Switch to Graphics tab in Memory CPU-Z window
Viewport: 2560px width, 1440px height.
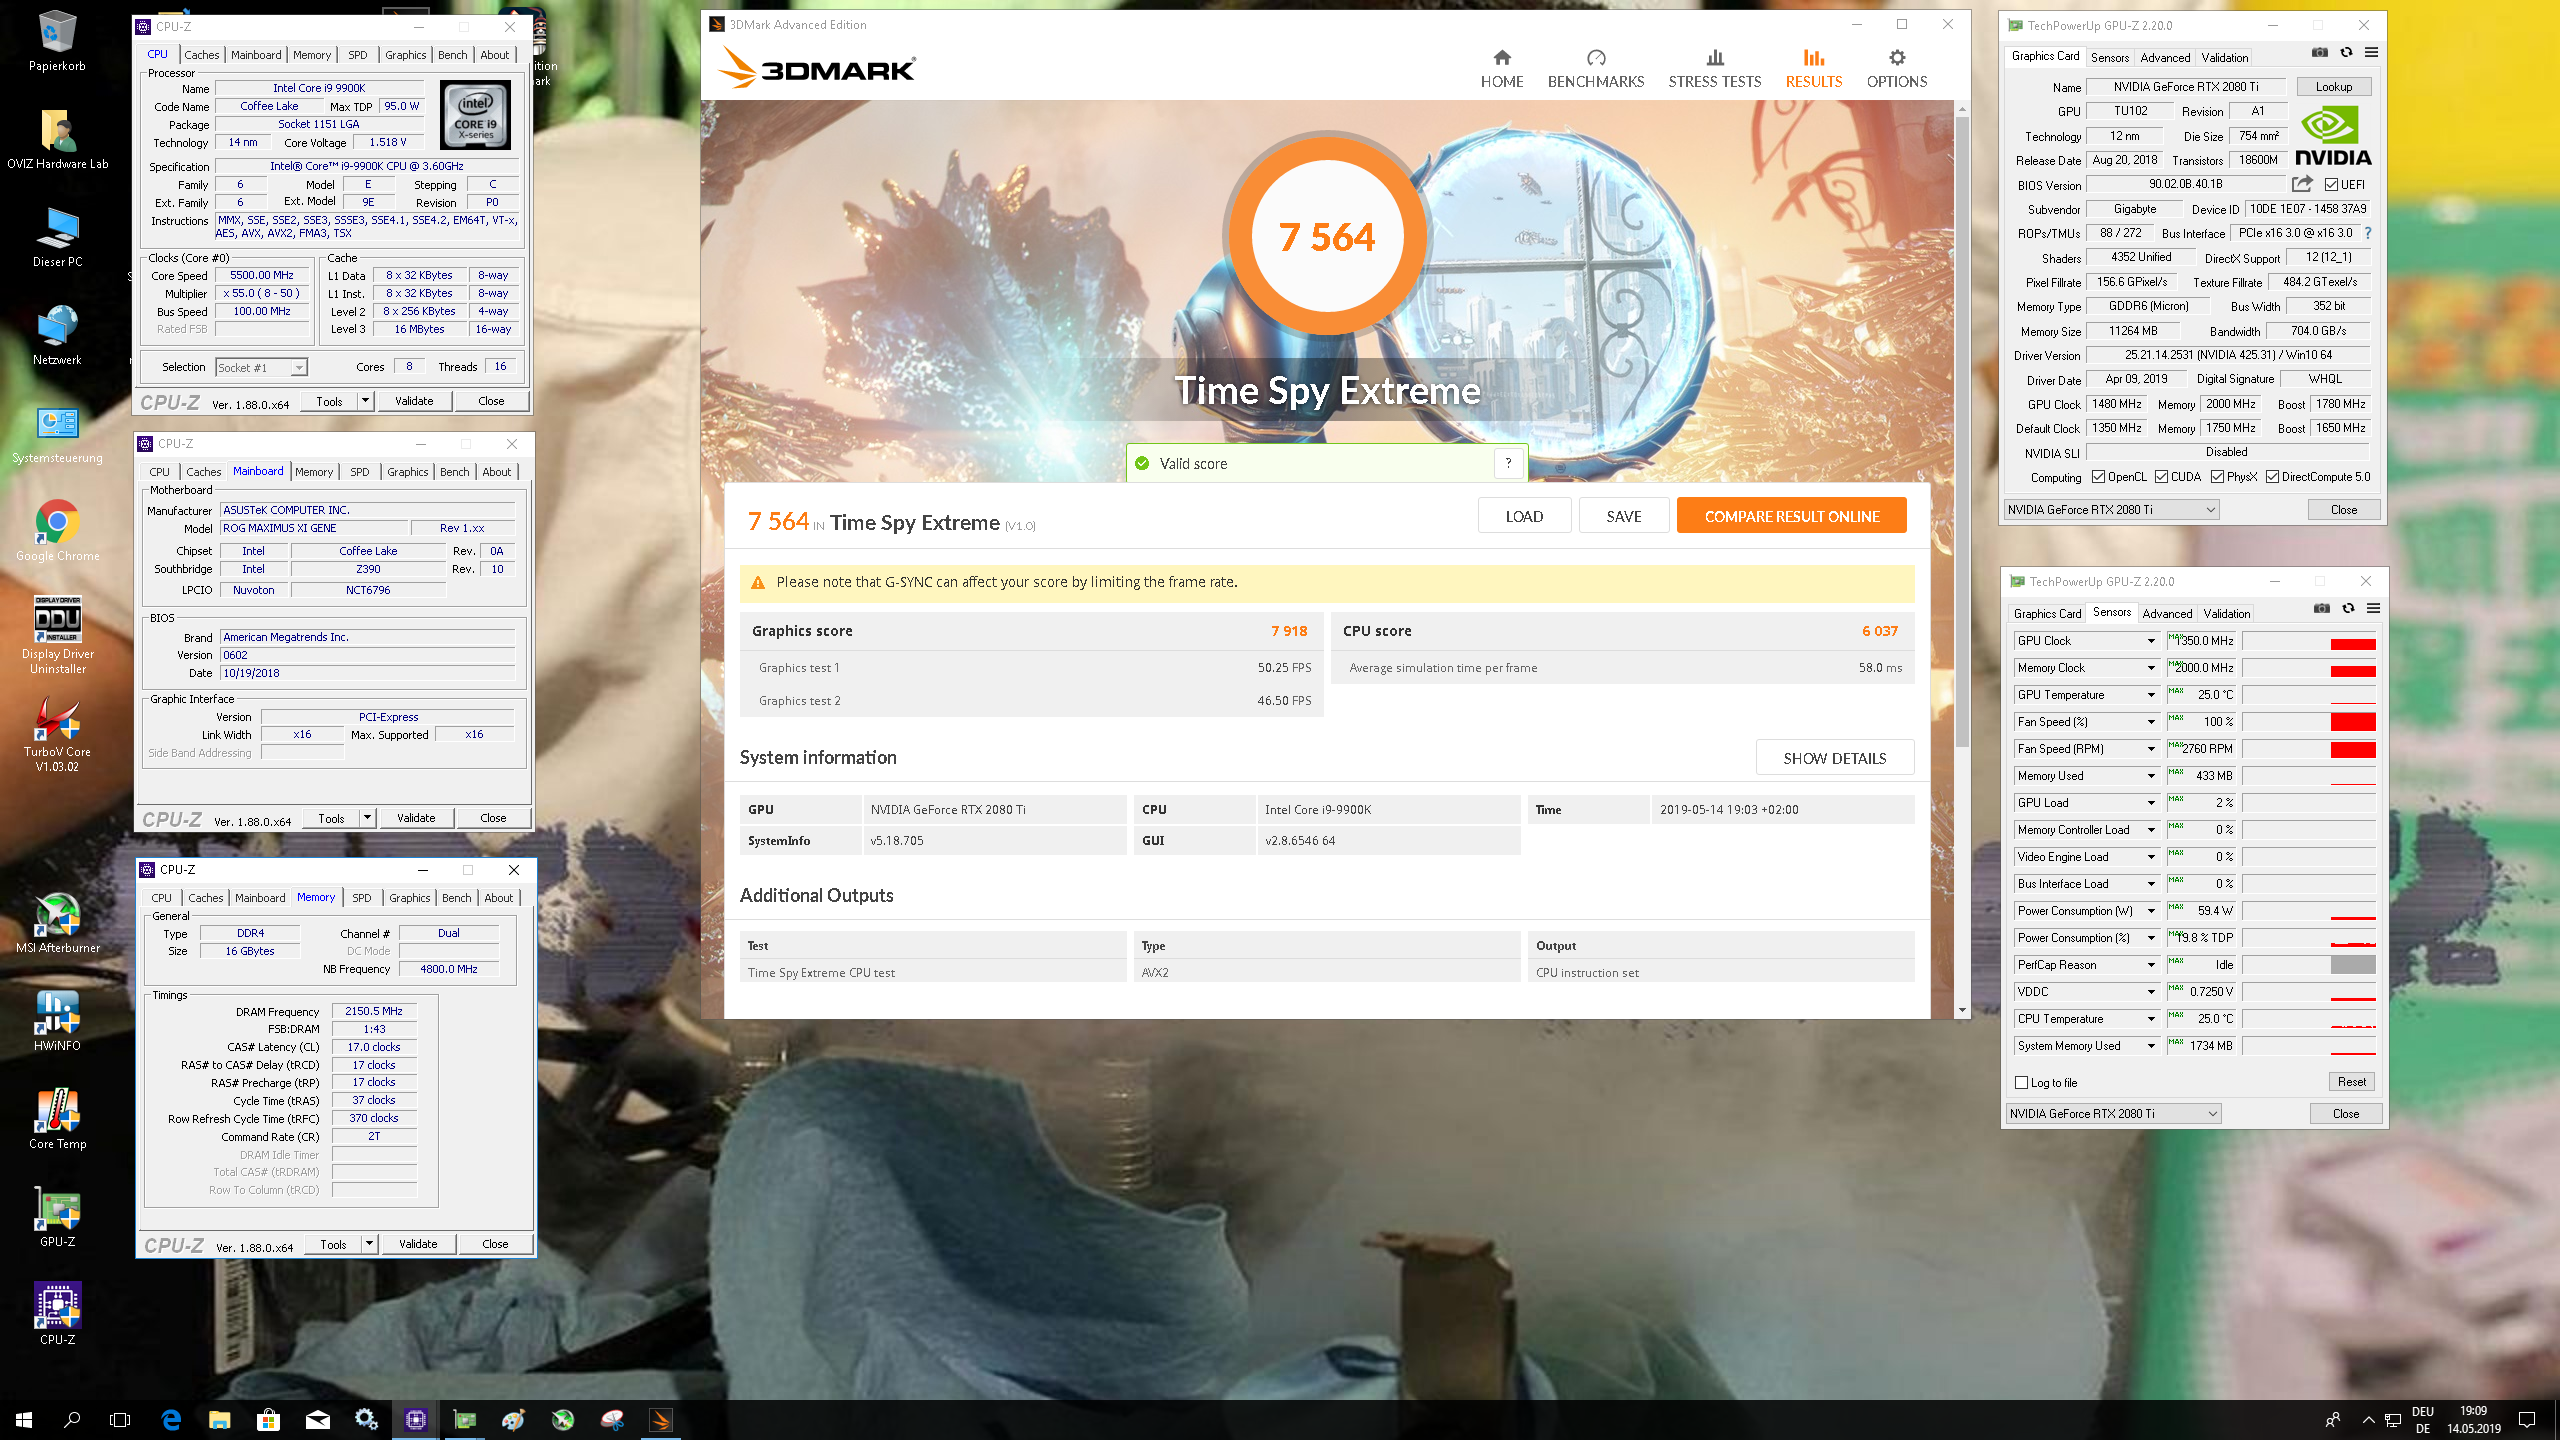pyautogui.click(x=409, y=898)
